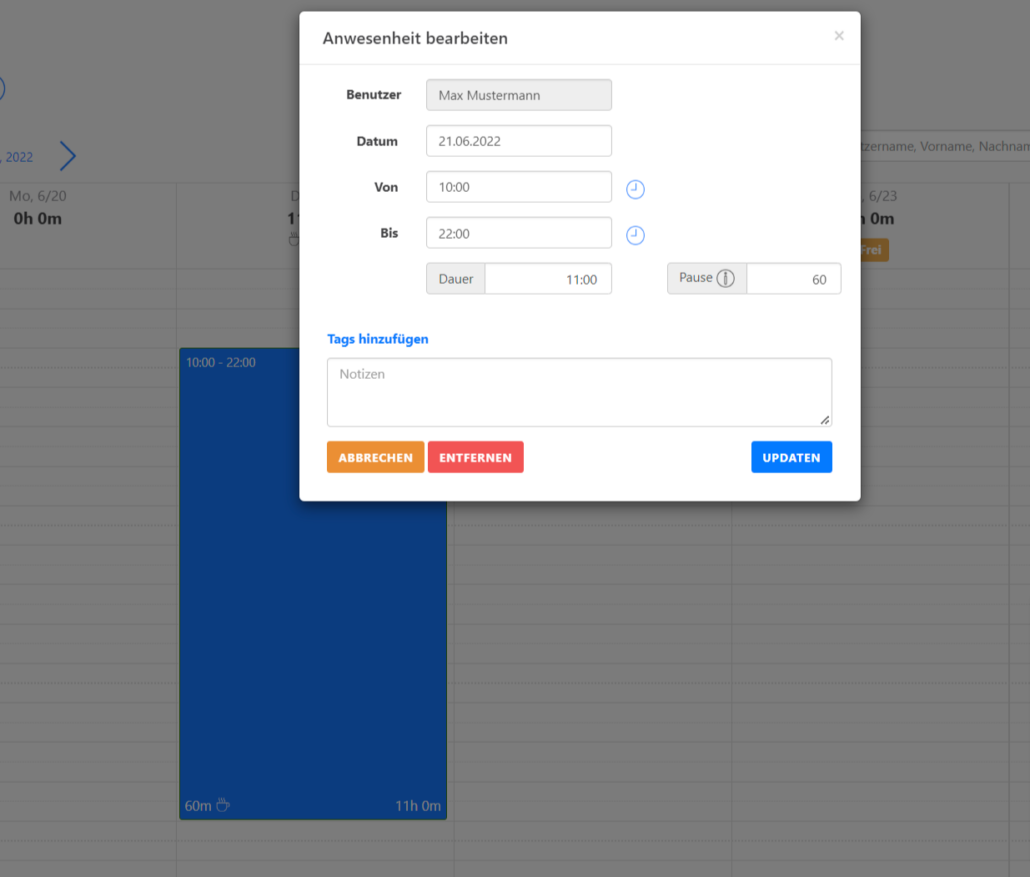Open time picker clock beside Von field
The image size is (1030, 877).
pyautogui.click(x=635, y=189)
